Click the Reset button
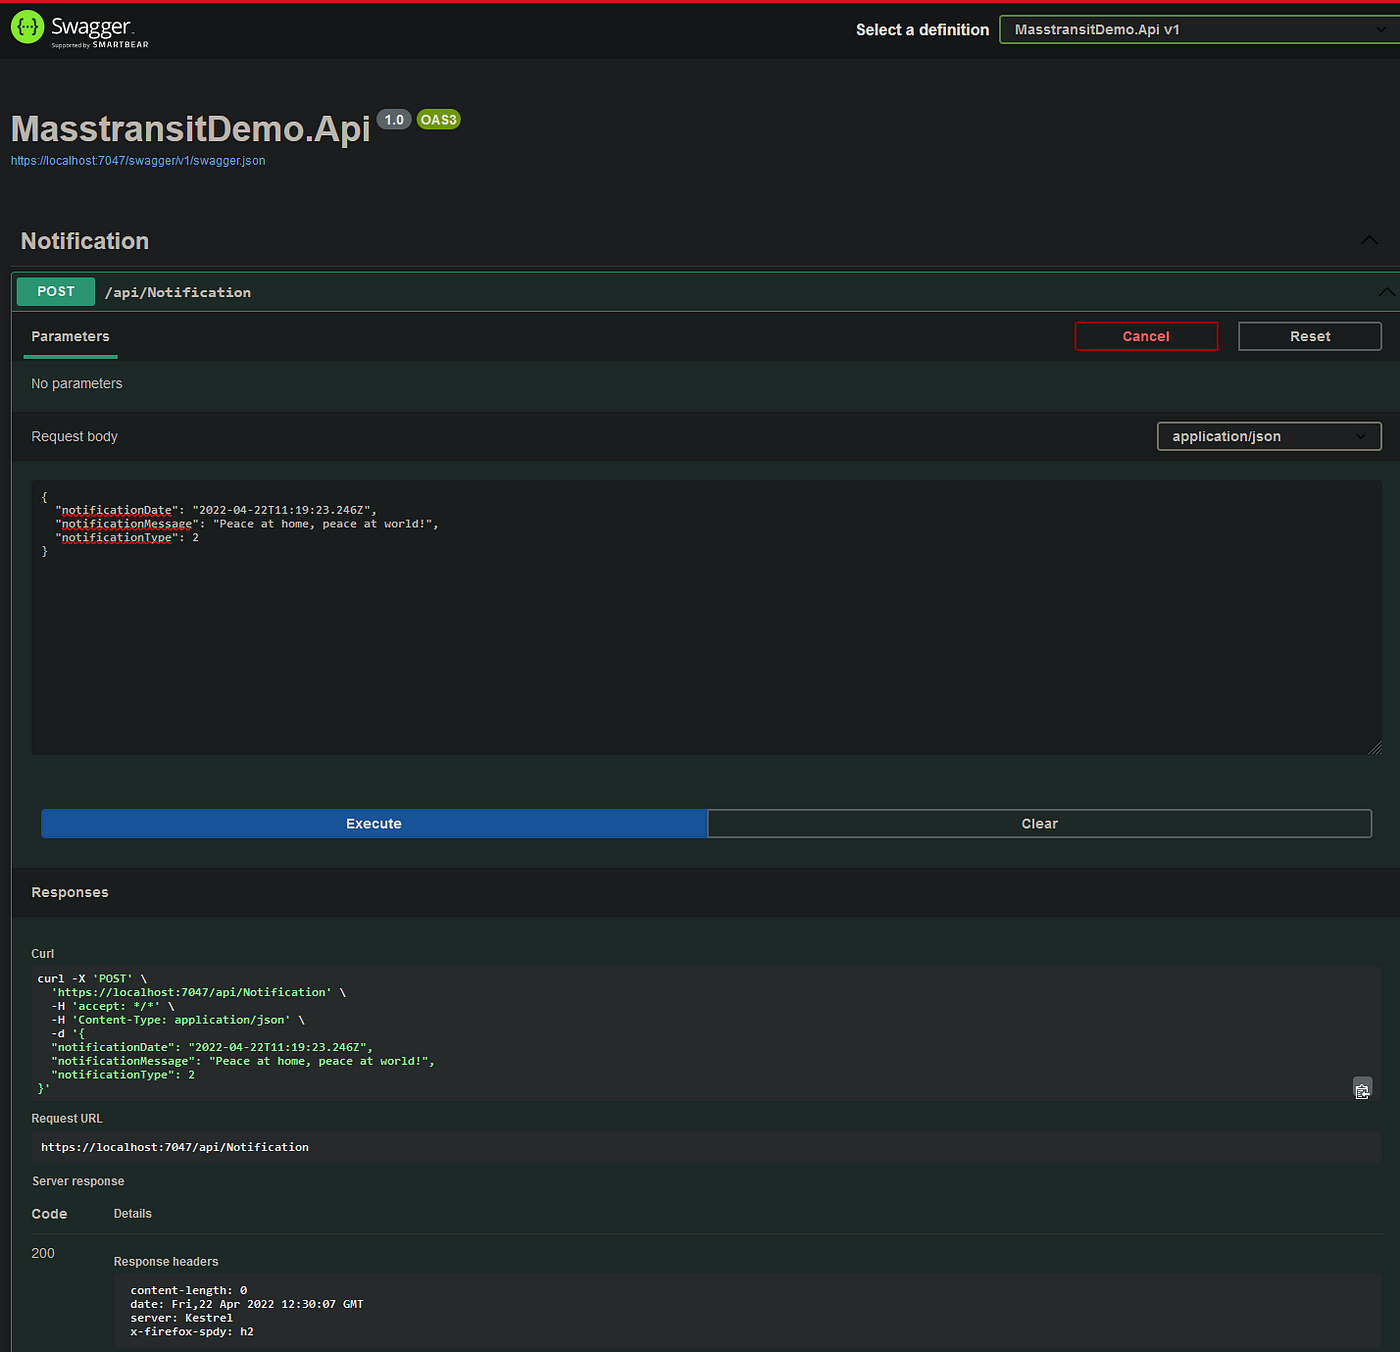1400x1352 pixels. pyautogui.click(x=1310, y=336)
